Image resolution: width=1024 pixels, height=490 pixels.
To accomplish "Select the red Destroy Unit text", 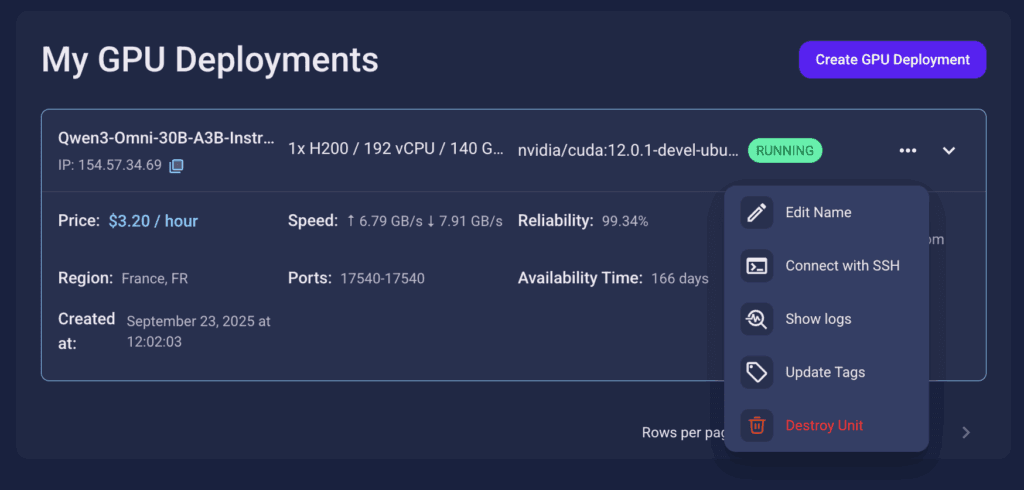I will click(824, 426).
